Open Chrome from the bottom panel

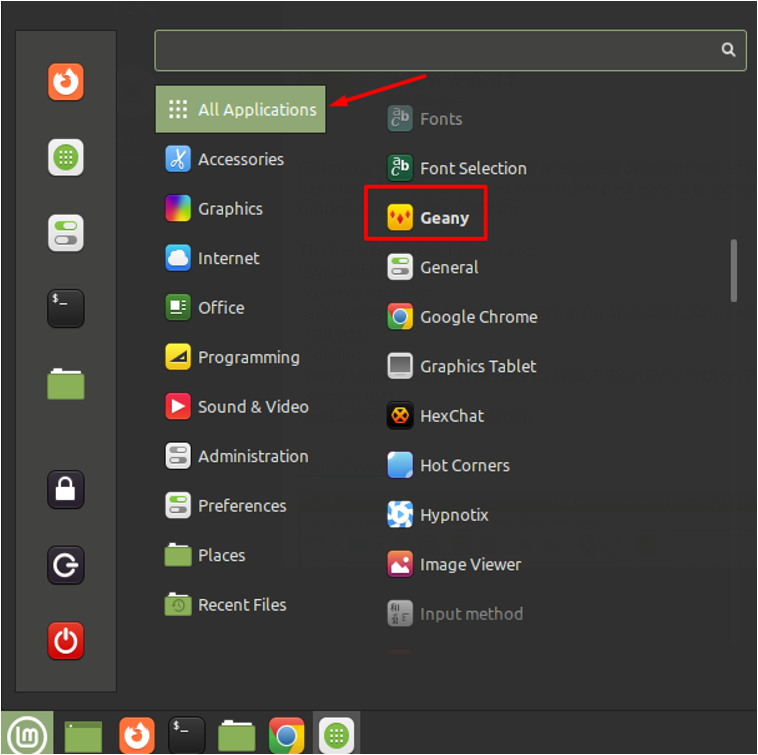point(287,736)
